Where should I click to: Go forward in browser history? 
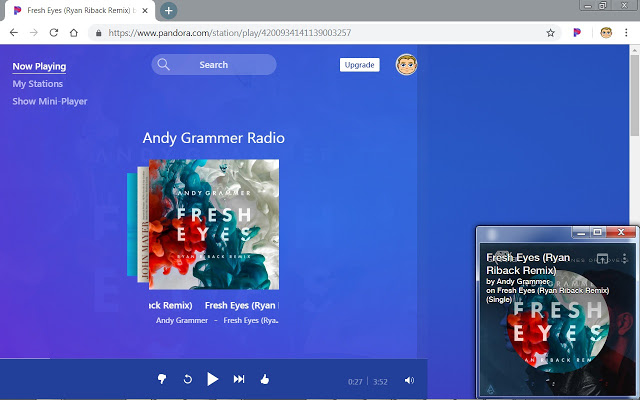34,33
